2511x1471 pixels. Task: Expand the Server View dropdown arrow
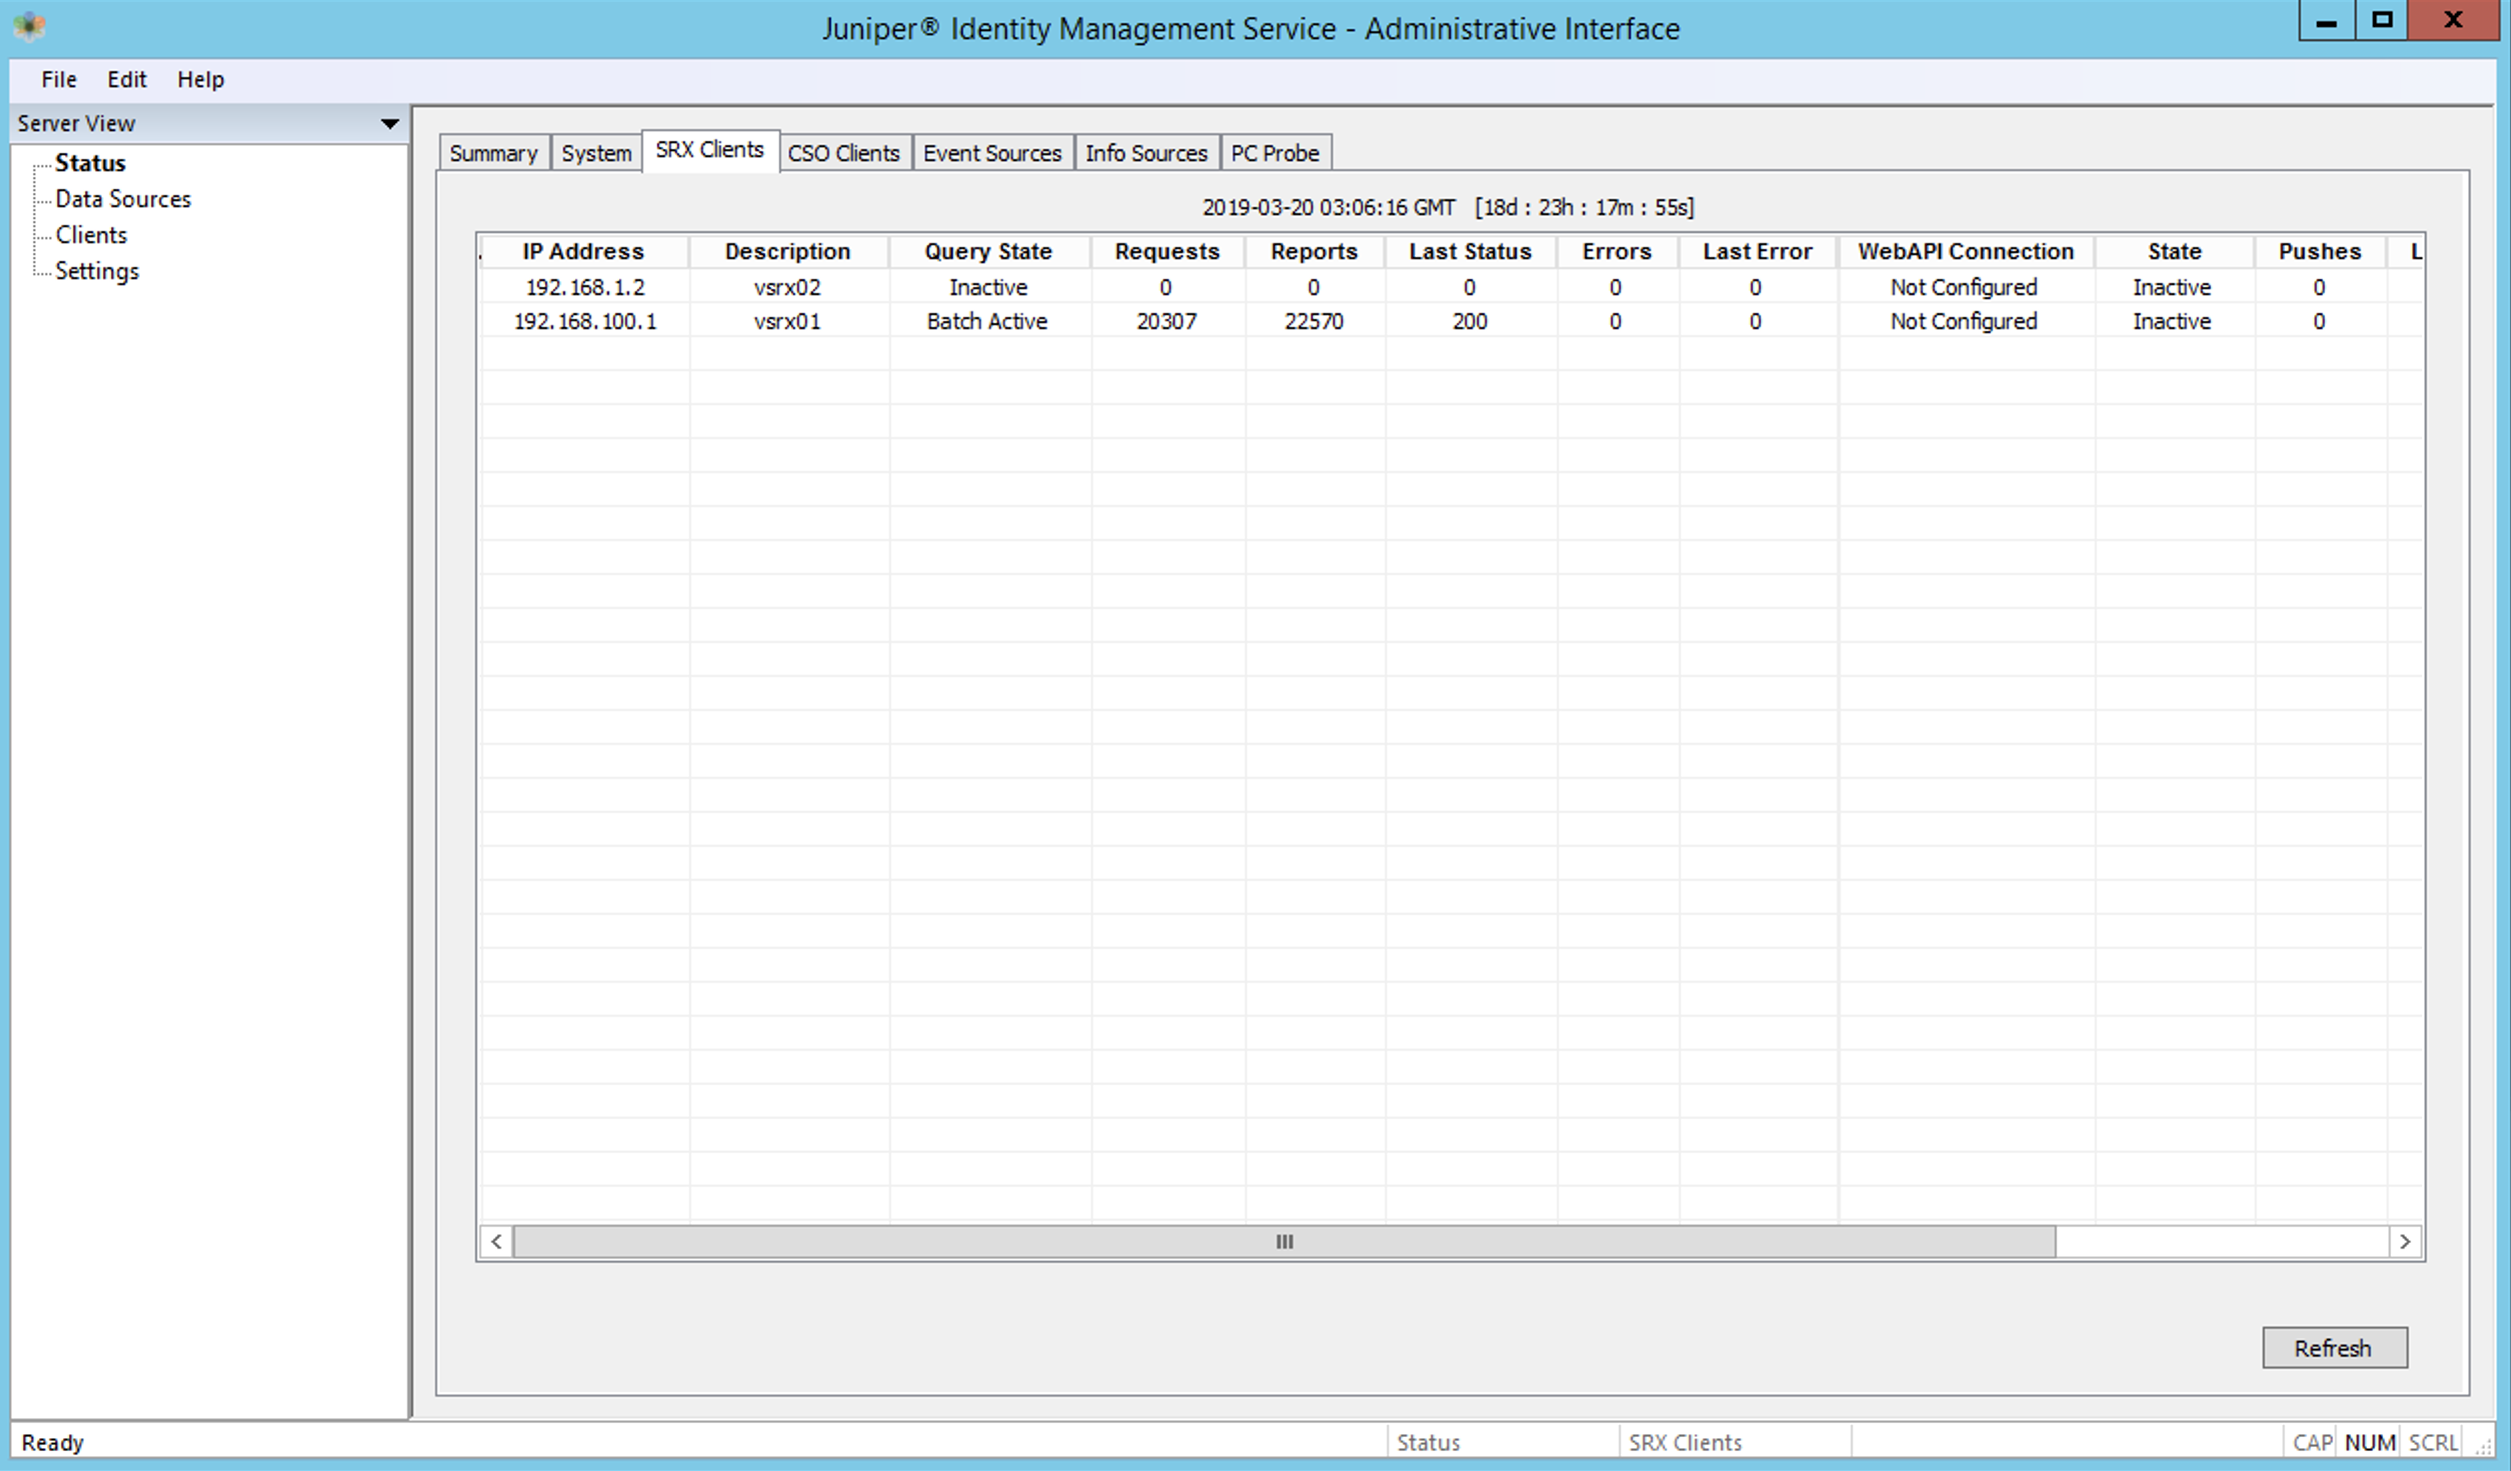390,124
